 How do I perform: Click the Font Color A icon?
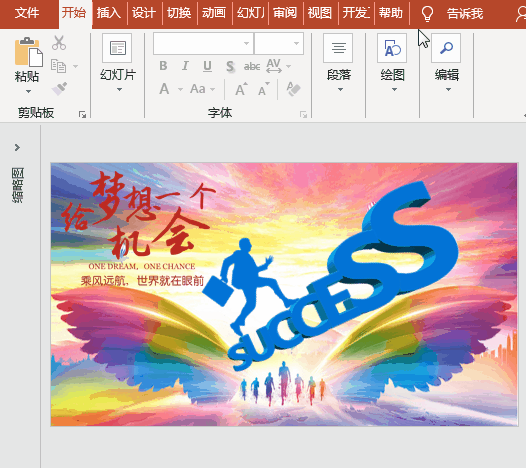(164, 89)
